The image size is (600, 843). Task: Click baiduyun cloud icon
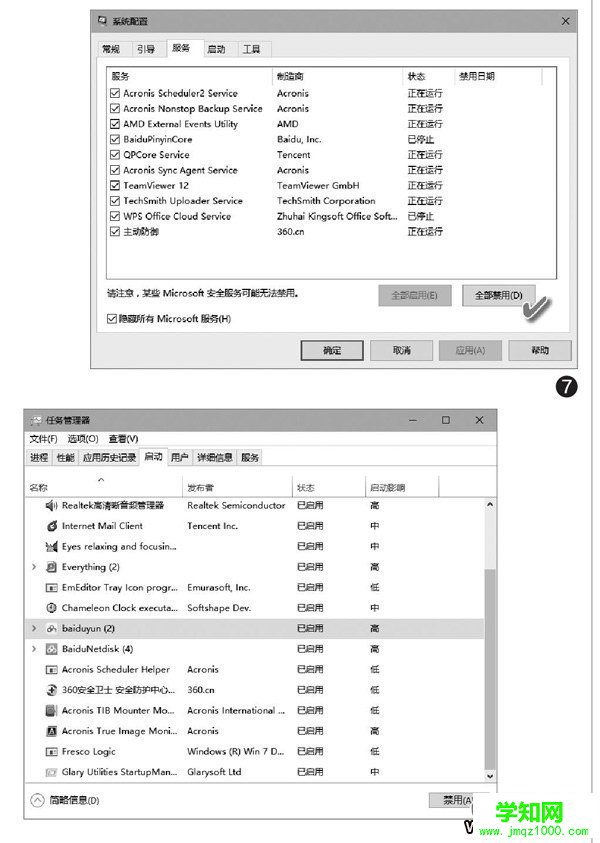click(x=52, y=628)
